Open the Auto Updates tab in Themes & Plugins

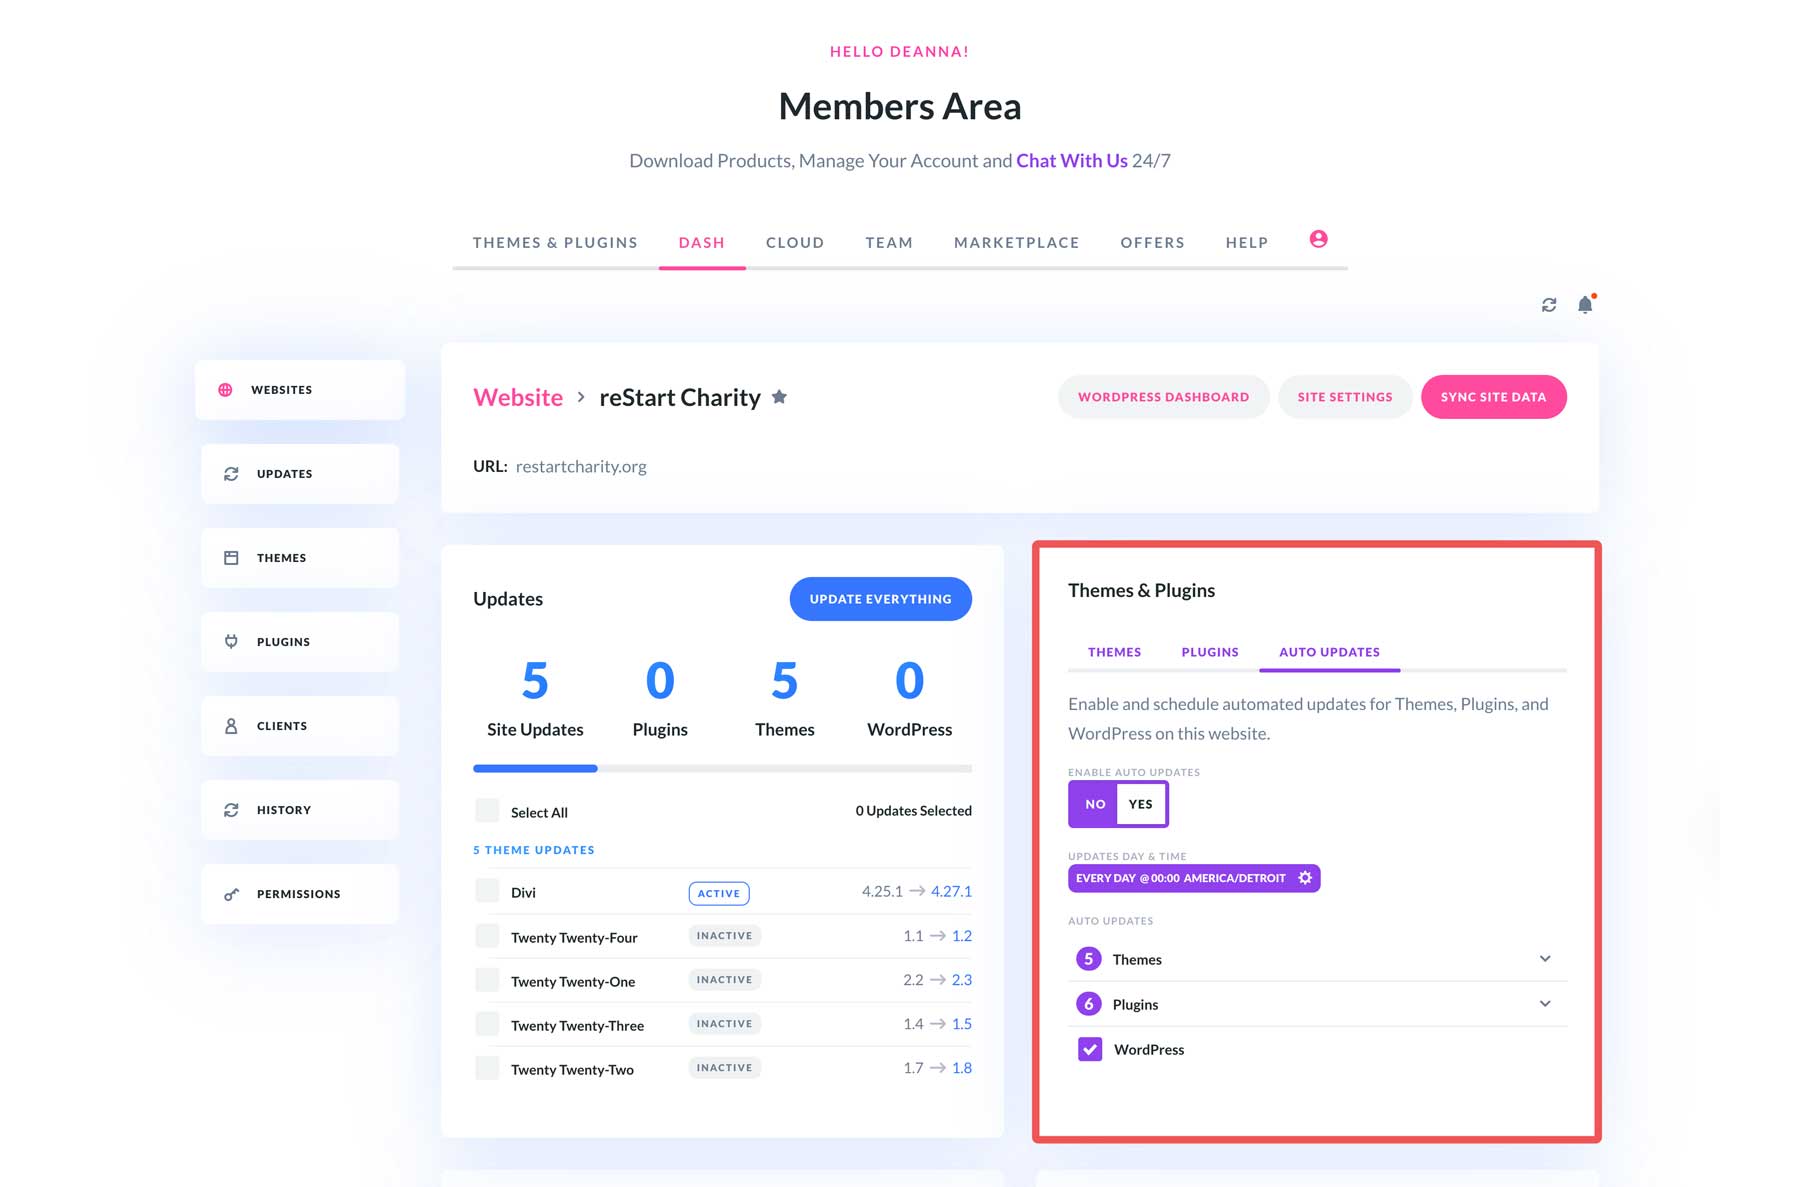(1329, 651)
